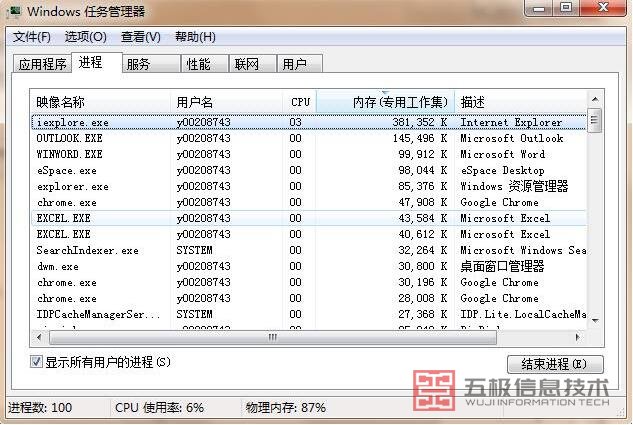This screenshot has height=425, width=633.
Task: Select the eSpace.exe process row
Action: pyautogui.click(x=309, y=170)
